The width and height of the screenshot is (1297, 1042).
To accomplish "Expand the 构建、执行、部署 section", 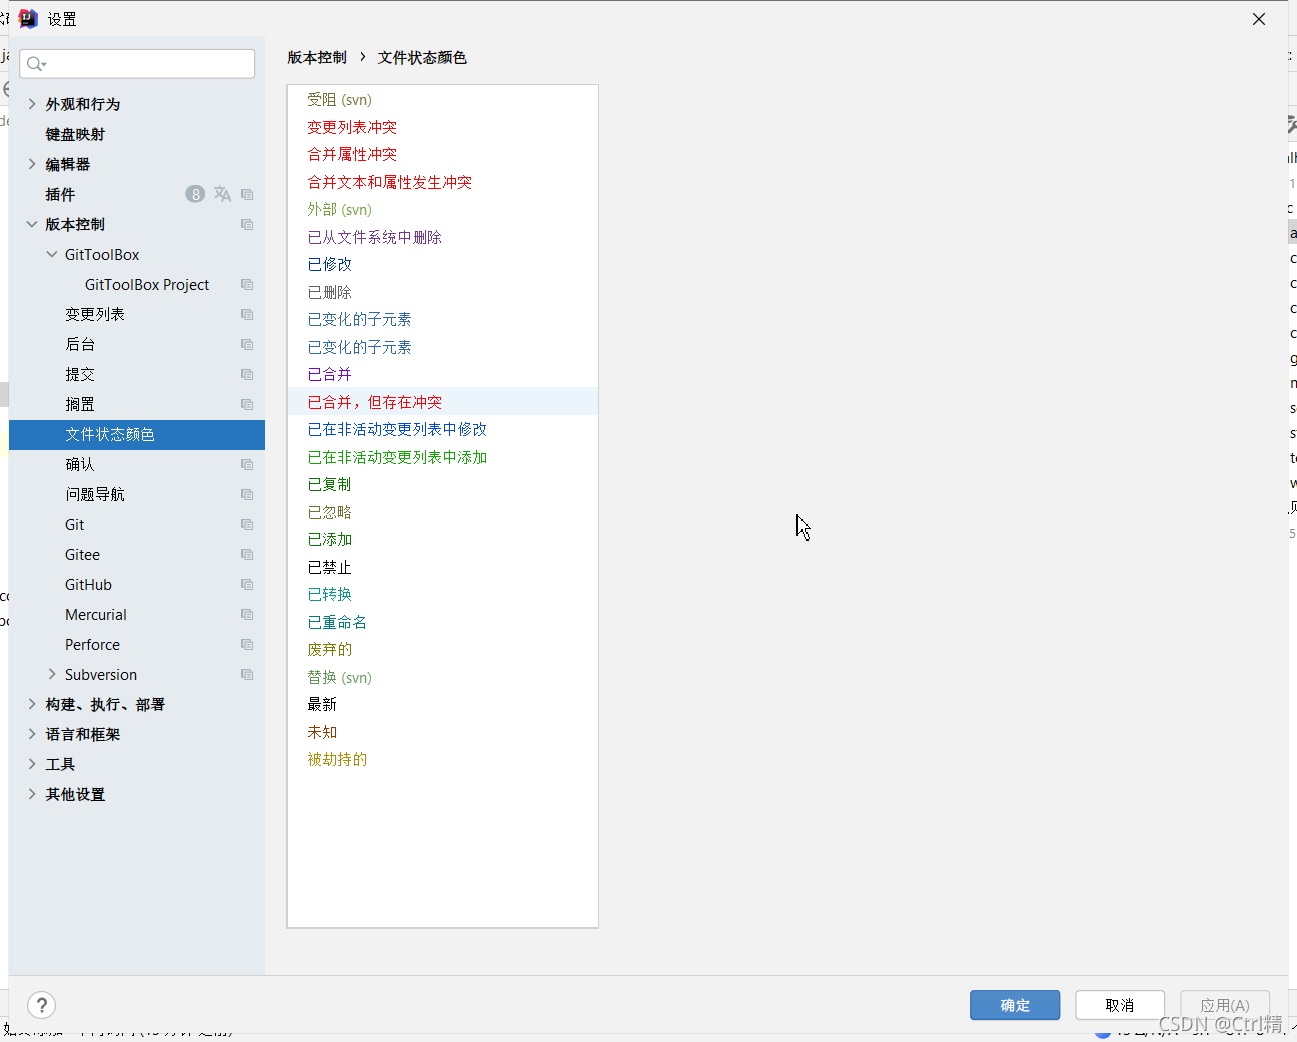I will 32,704.
